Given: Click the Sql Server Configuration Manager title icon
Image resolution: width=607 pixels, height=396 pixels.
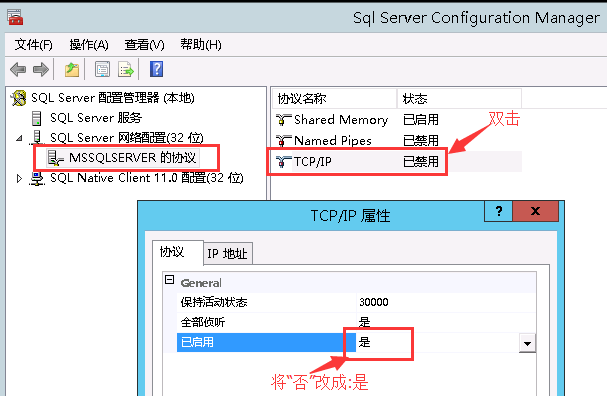Looking at the screenshot, I should click(15, 17).
